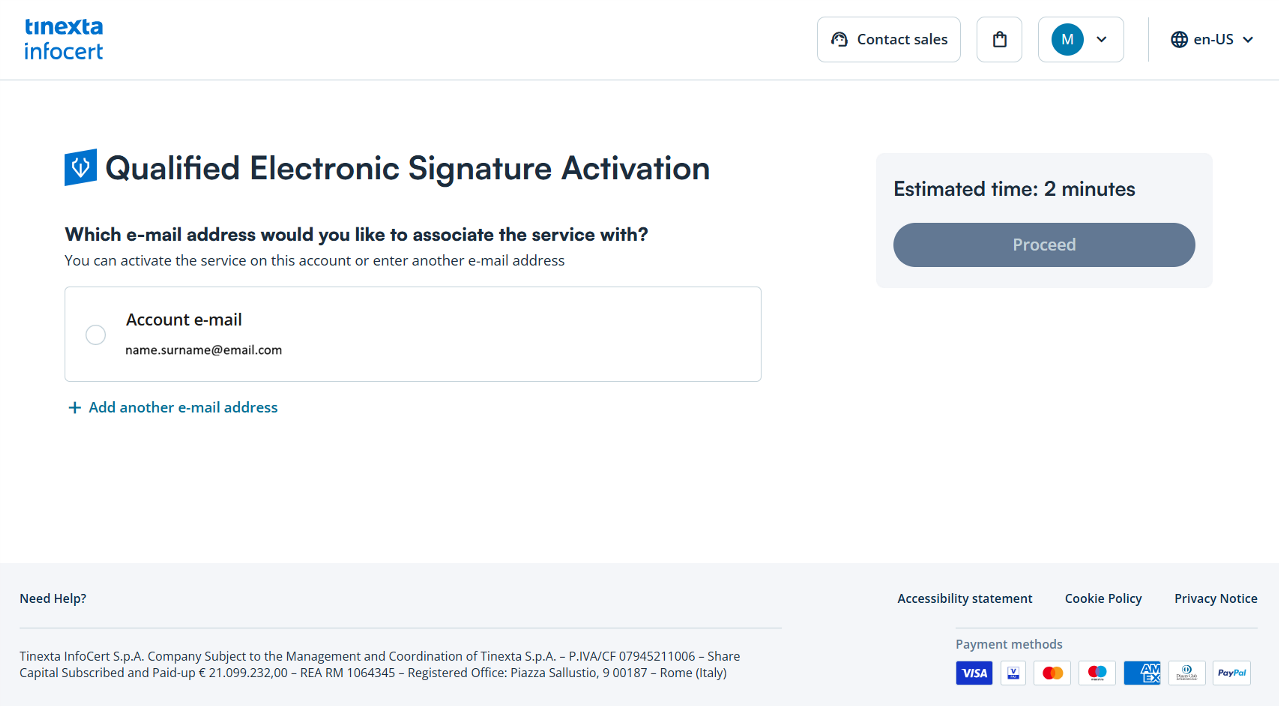Click the American Express payment icon

coord(1142,673)
